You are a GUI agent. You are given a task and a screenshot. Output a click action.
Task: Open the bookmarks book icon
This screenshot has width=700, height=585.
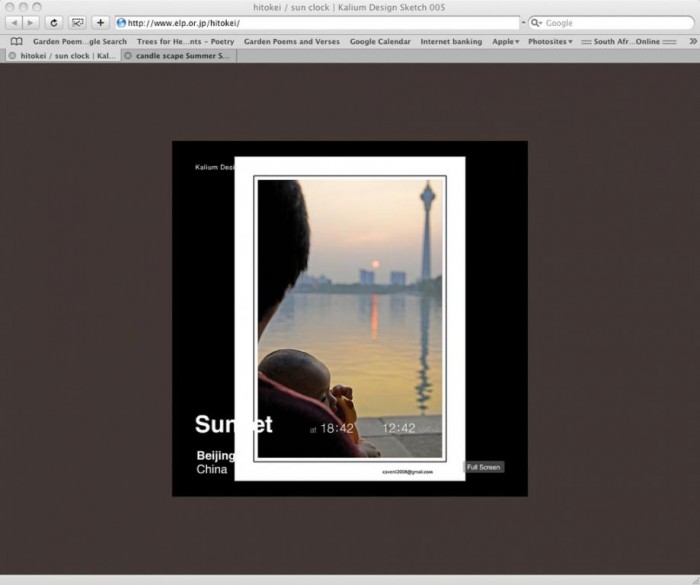pyautogui.click(x=16, y=42)
